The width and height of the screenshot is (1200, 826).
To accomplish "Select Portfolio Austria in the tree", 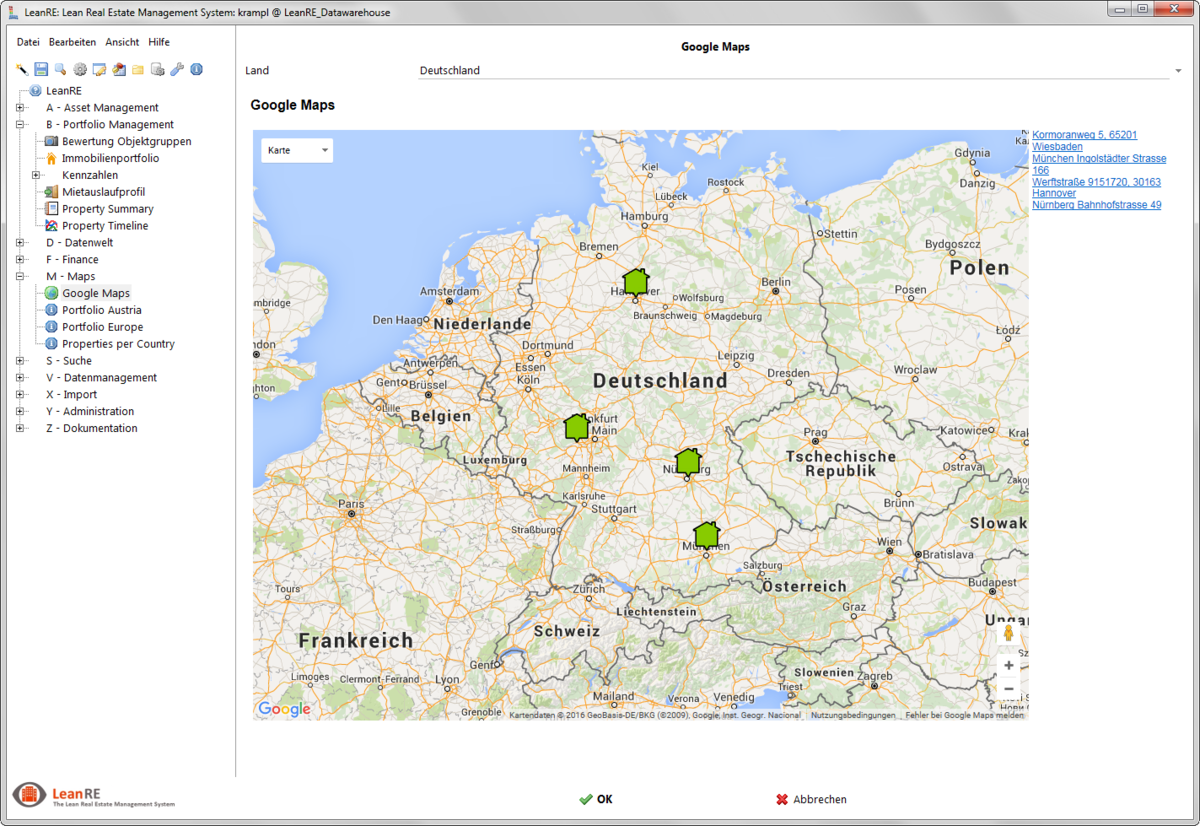I will (x=101, y=310).
